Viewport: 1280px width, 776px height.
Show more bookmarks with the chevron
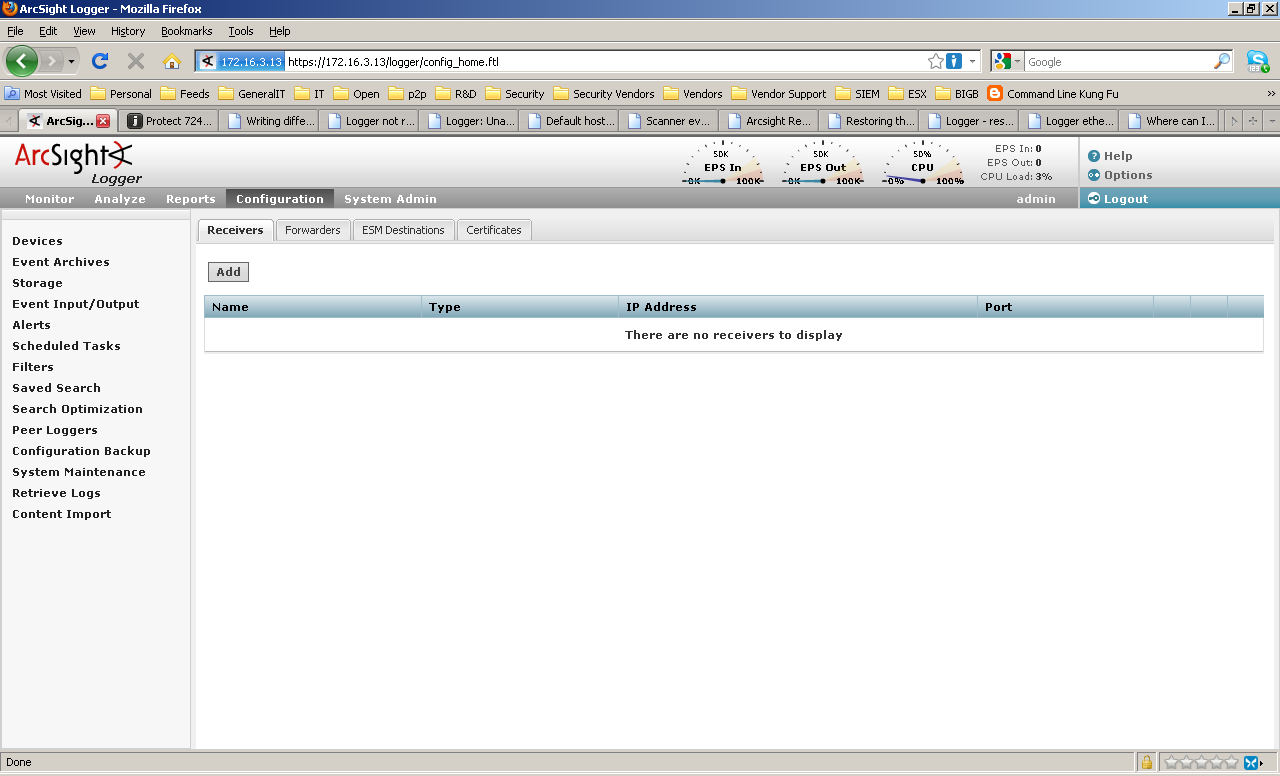pos(1271,94)
